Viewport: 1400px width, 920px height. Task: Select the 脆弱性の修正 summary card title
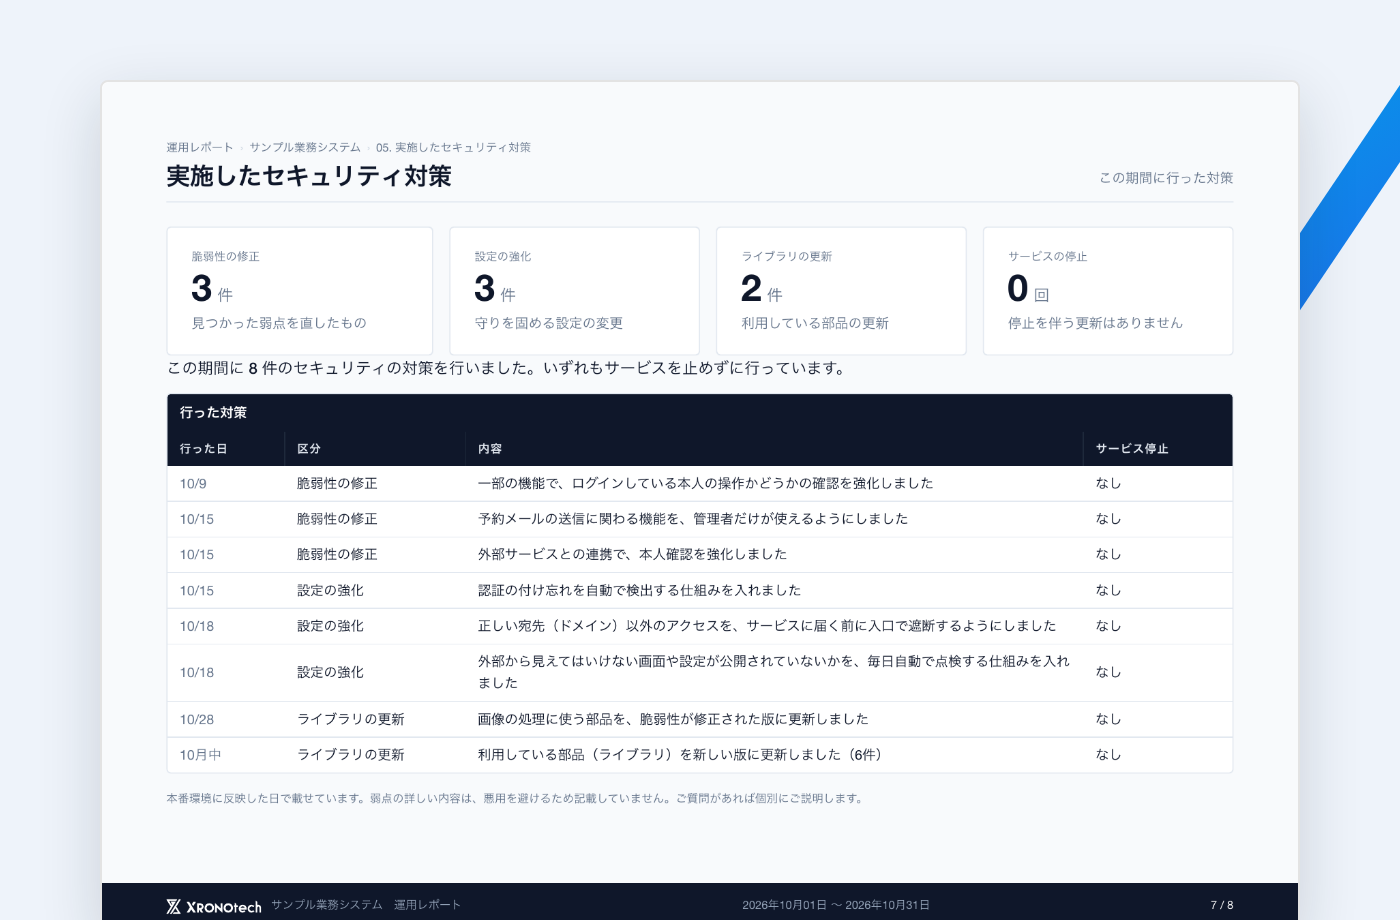226,257
